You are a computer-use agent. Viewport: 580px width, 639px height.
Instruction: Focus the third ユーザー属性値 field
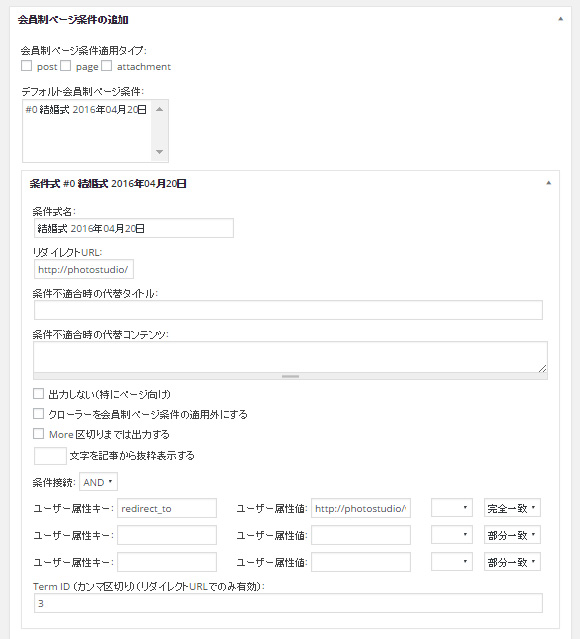click(361, 562)
